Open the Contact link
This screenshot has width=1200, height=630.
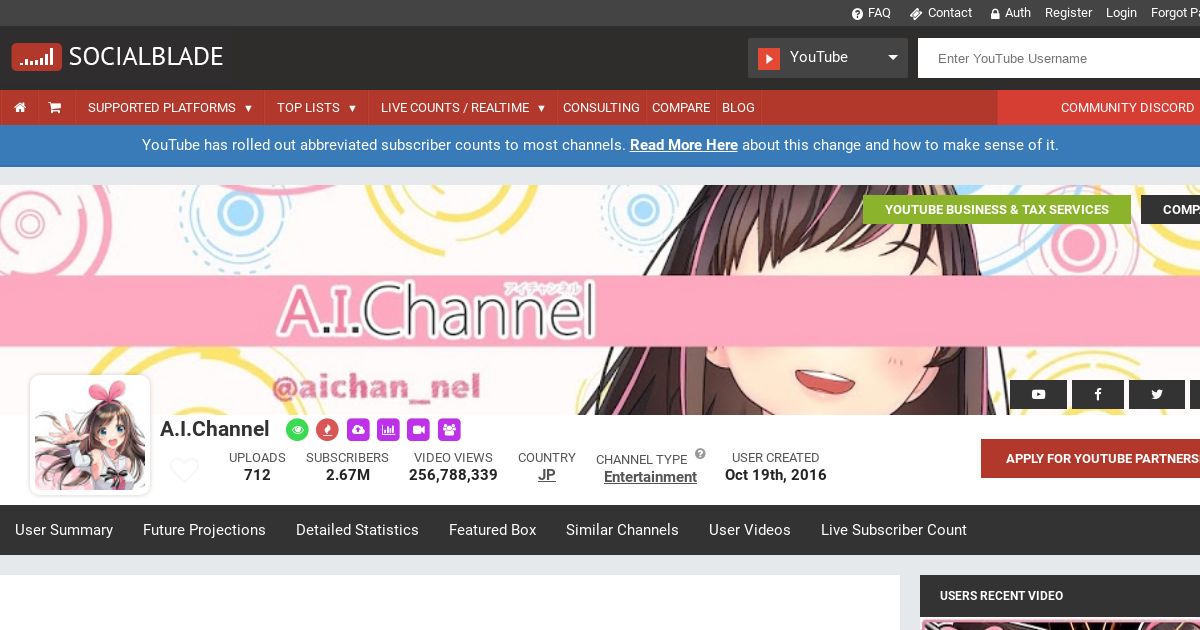pos(941,13)
